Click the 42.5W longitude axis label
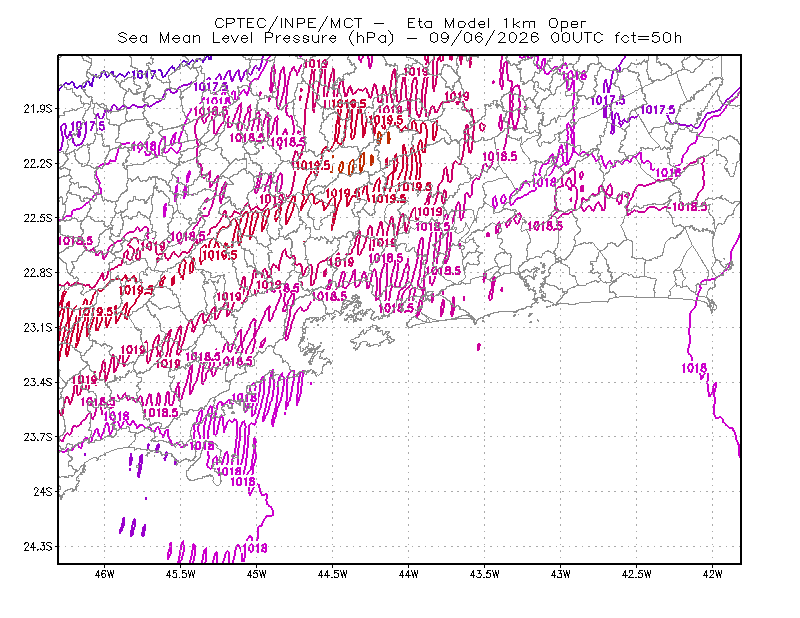800x618 pixels. [x=637, y=574]
